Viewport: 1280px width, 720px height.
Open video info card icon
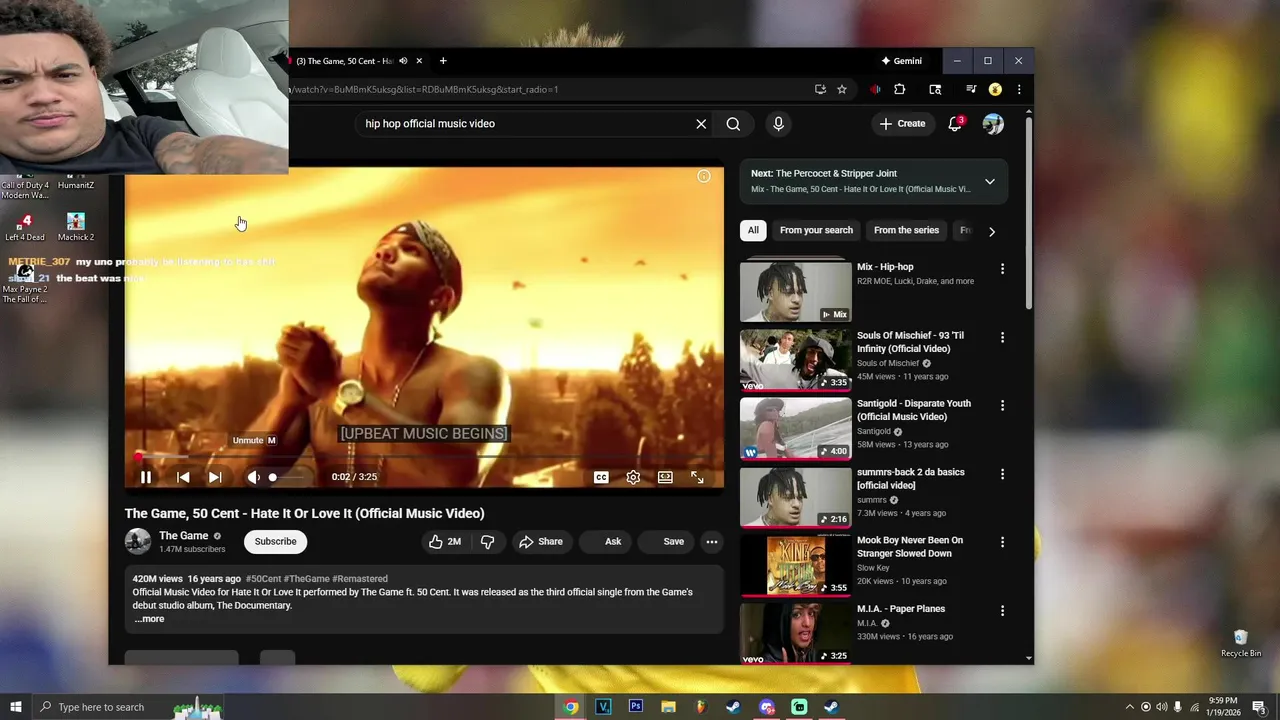tap(704, 176)
